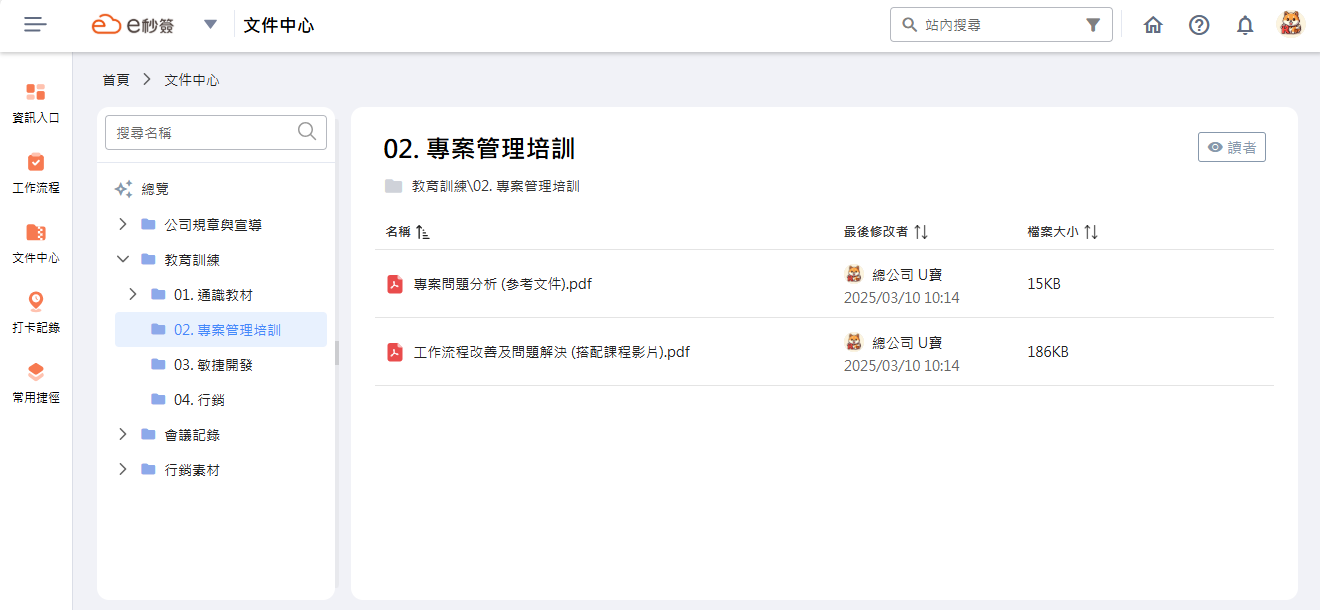
Task: Expand the 公司規章與宣導 folder
Action: click(x=123, y=224)
